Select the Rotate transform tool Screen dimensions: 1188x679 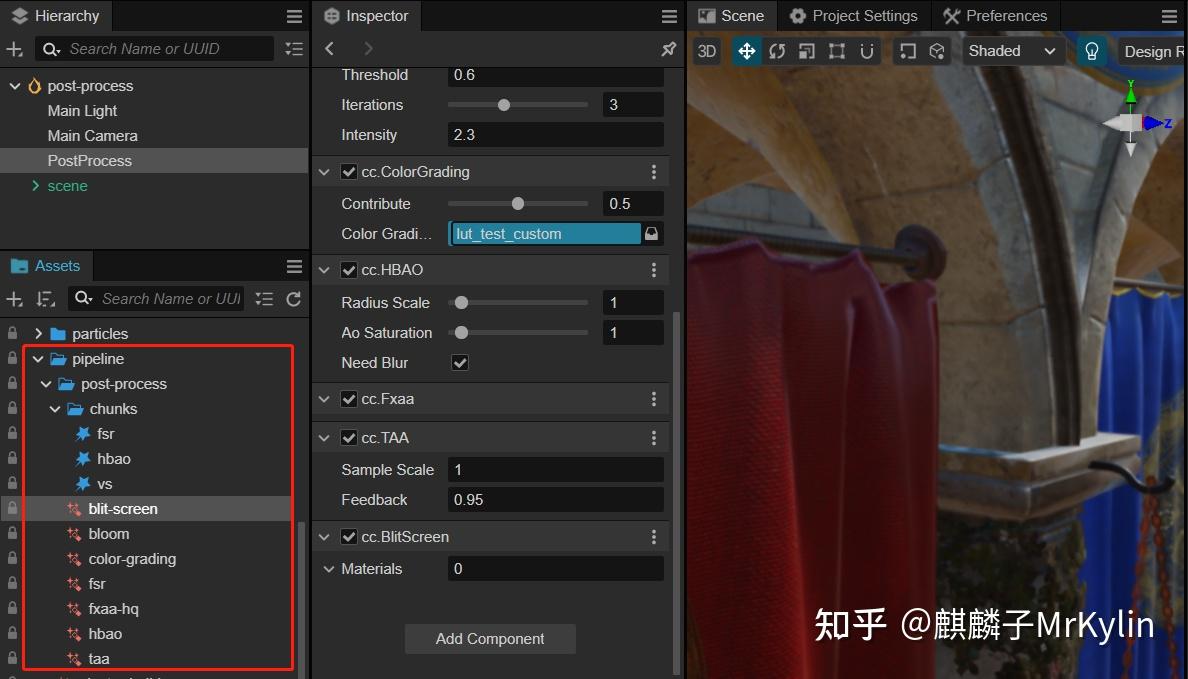pyautogui.click(x=777, y=50)
